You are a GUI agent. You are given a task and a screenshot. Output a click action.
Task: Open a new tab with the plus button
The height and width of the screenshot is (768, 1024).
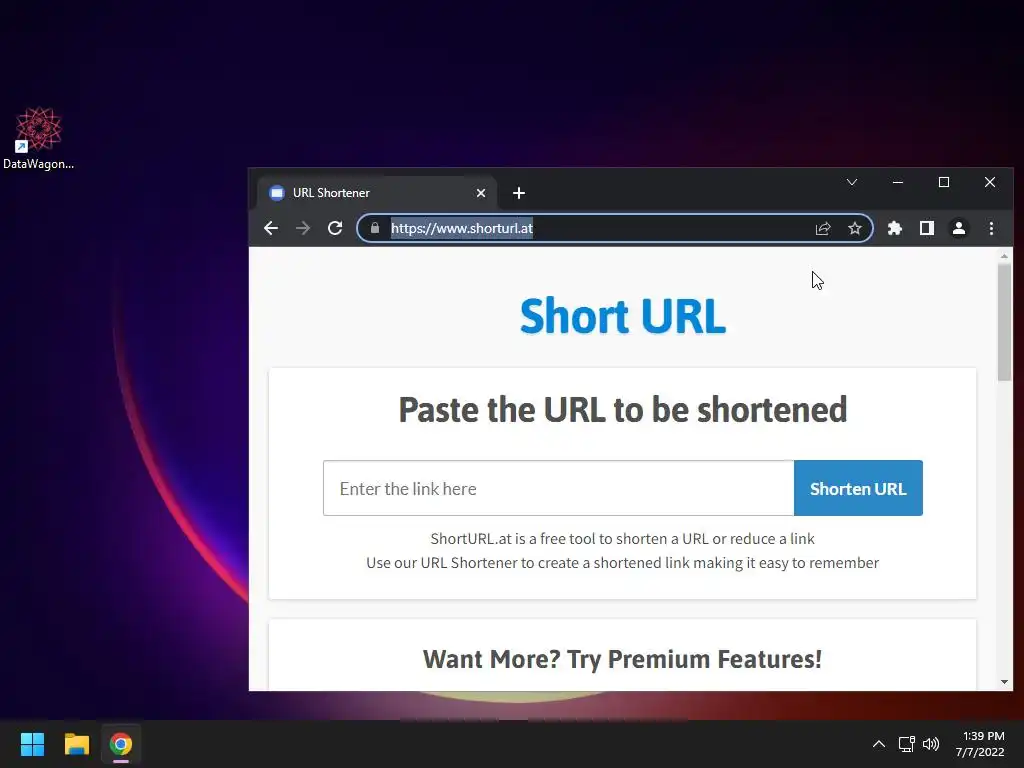click(x=519, y=193)
